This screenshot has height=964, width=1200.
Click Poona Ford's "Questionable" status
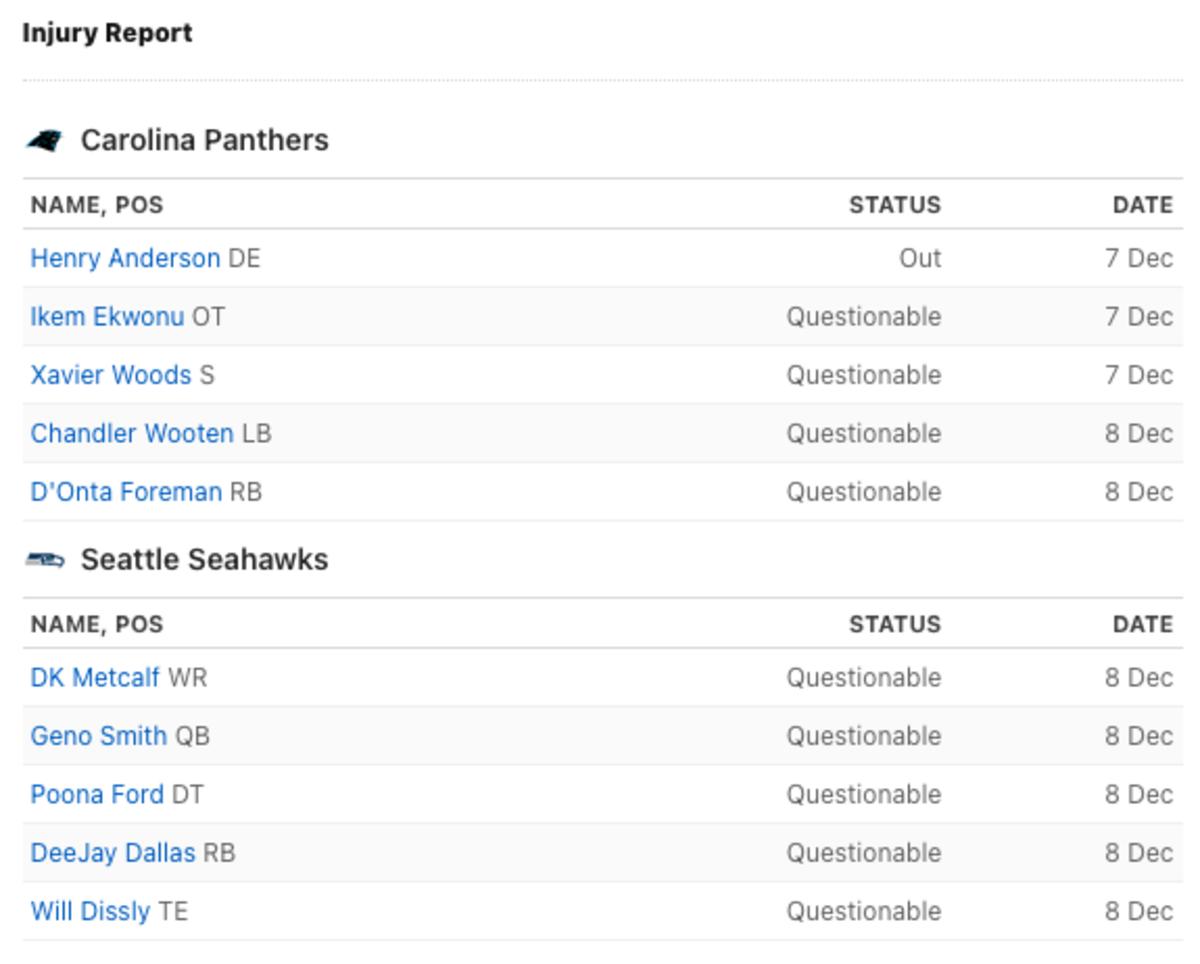click(x=863, y=795)
